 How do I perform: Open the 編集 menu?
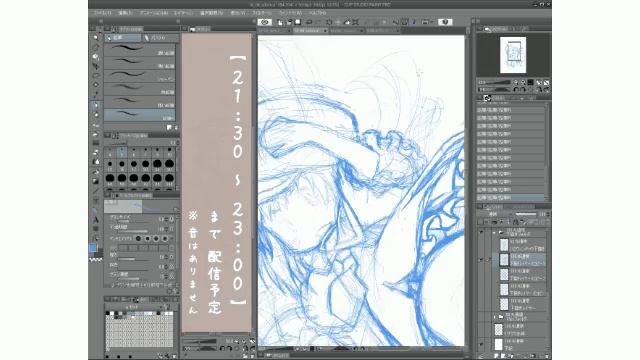(125, 13)
